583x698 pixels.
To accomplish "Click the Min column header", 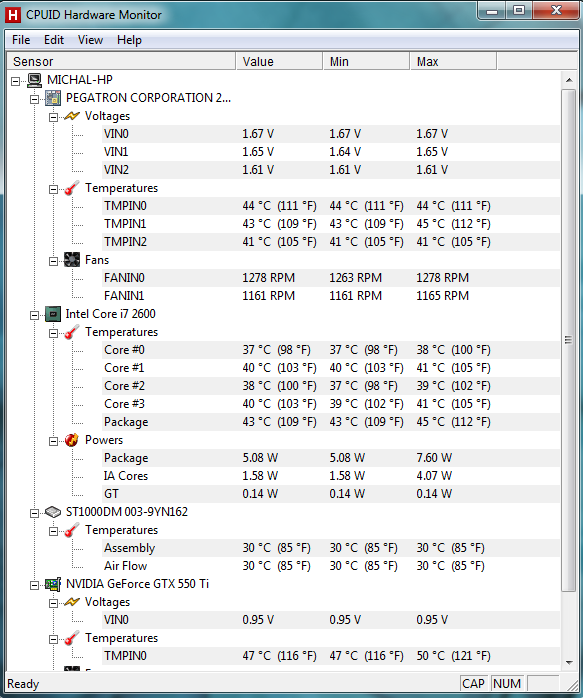I will point(366,61).
